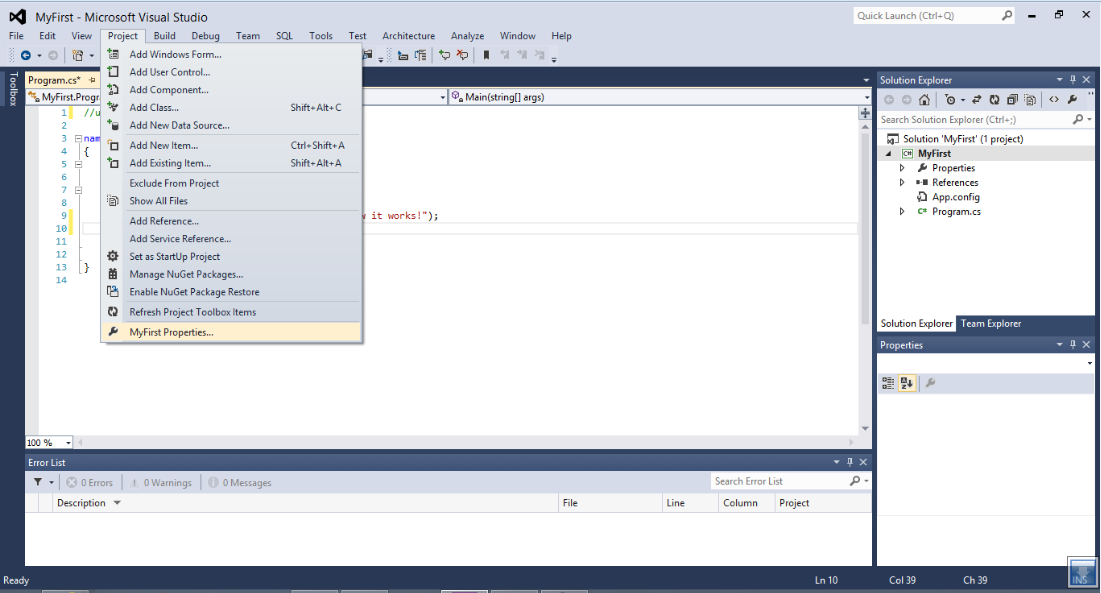This screenshot has width=1101, height=593.
Task: Click the editor split window handle icon
Action: (865, 113)
